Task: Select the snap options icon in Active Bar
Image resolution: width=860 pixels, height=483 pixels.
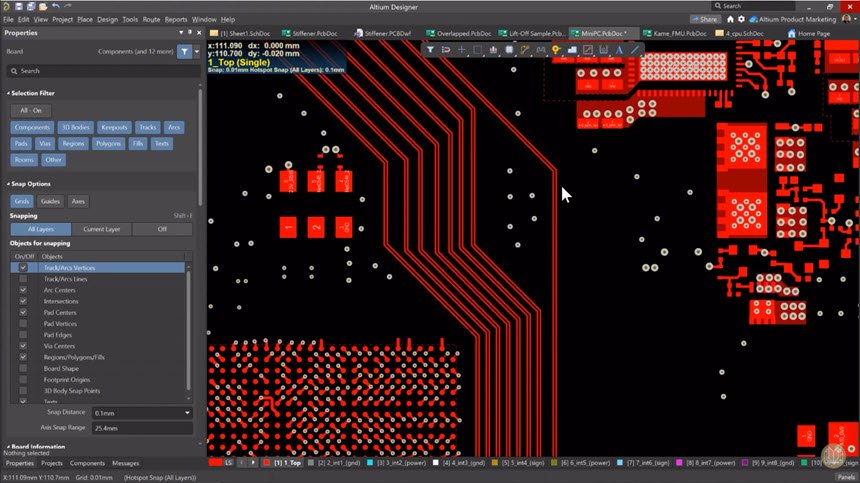Action: tap(446, 50)
